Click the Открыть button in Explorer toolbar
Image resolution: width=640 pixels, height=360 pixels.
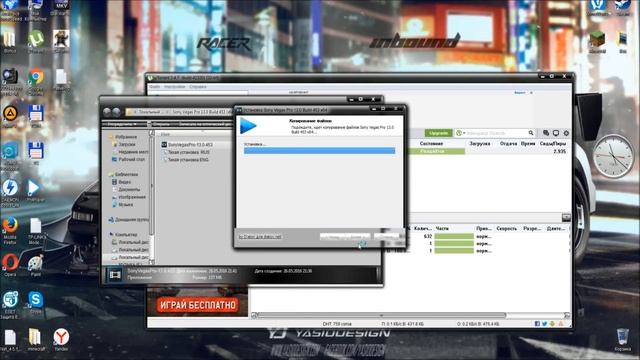(160, 124)
